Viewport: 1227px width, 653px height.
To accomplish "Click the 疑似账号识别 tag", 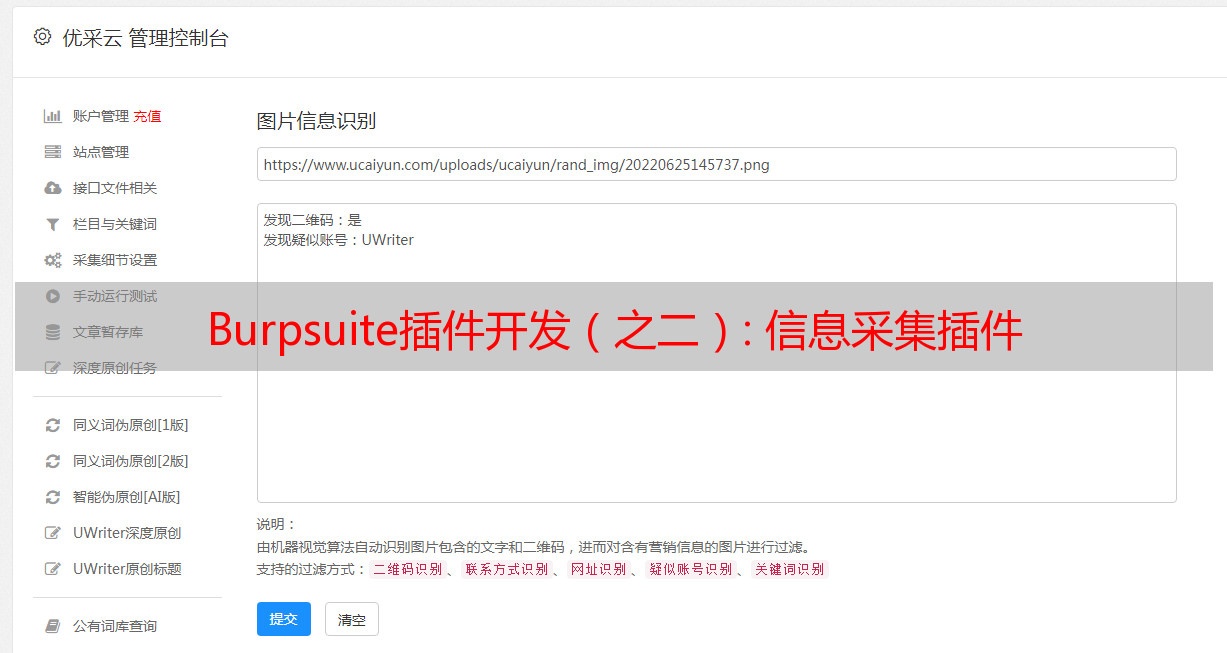I will pyautogui.click(x=691, y=569).
